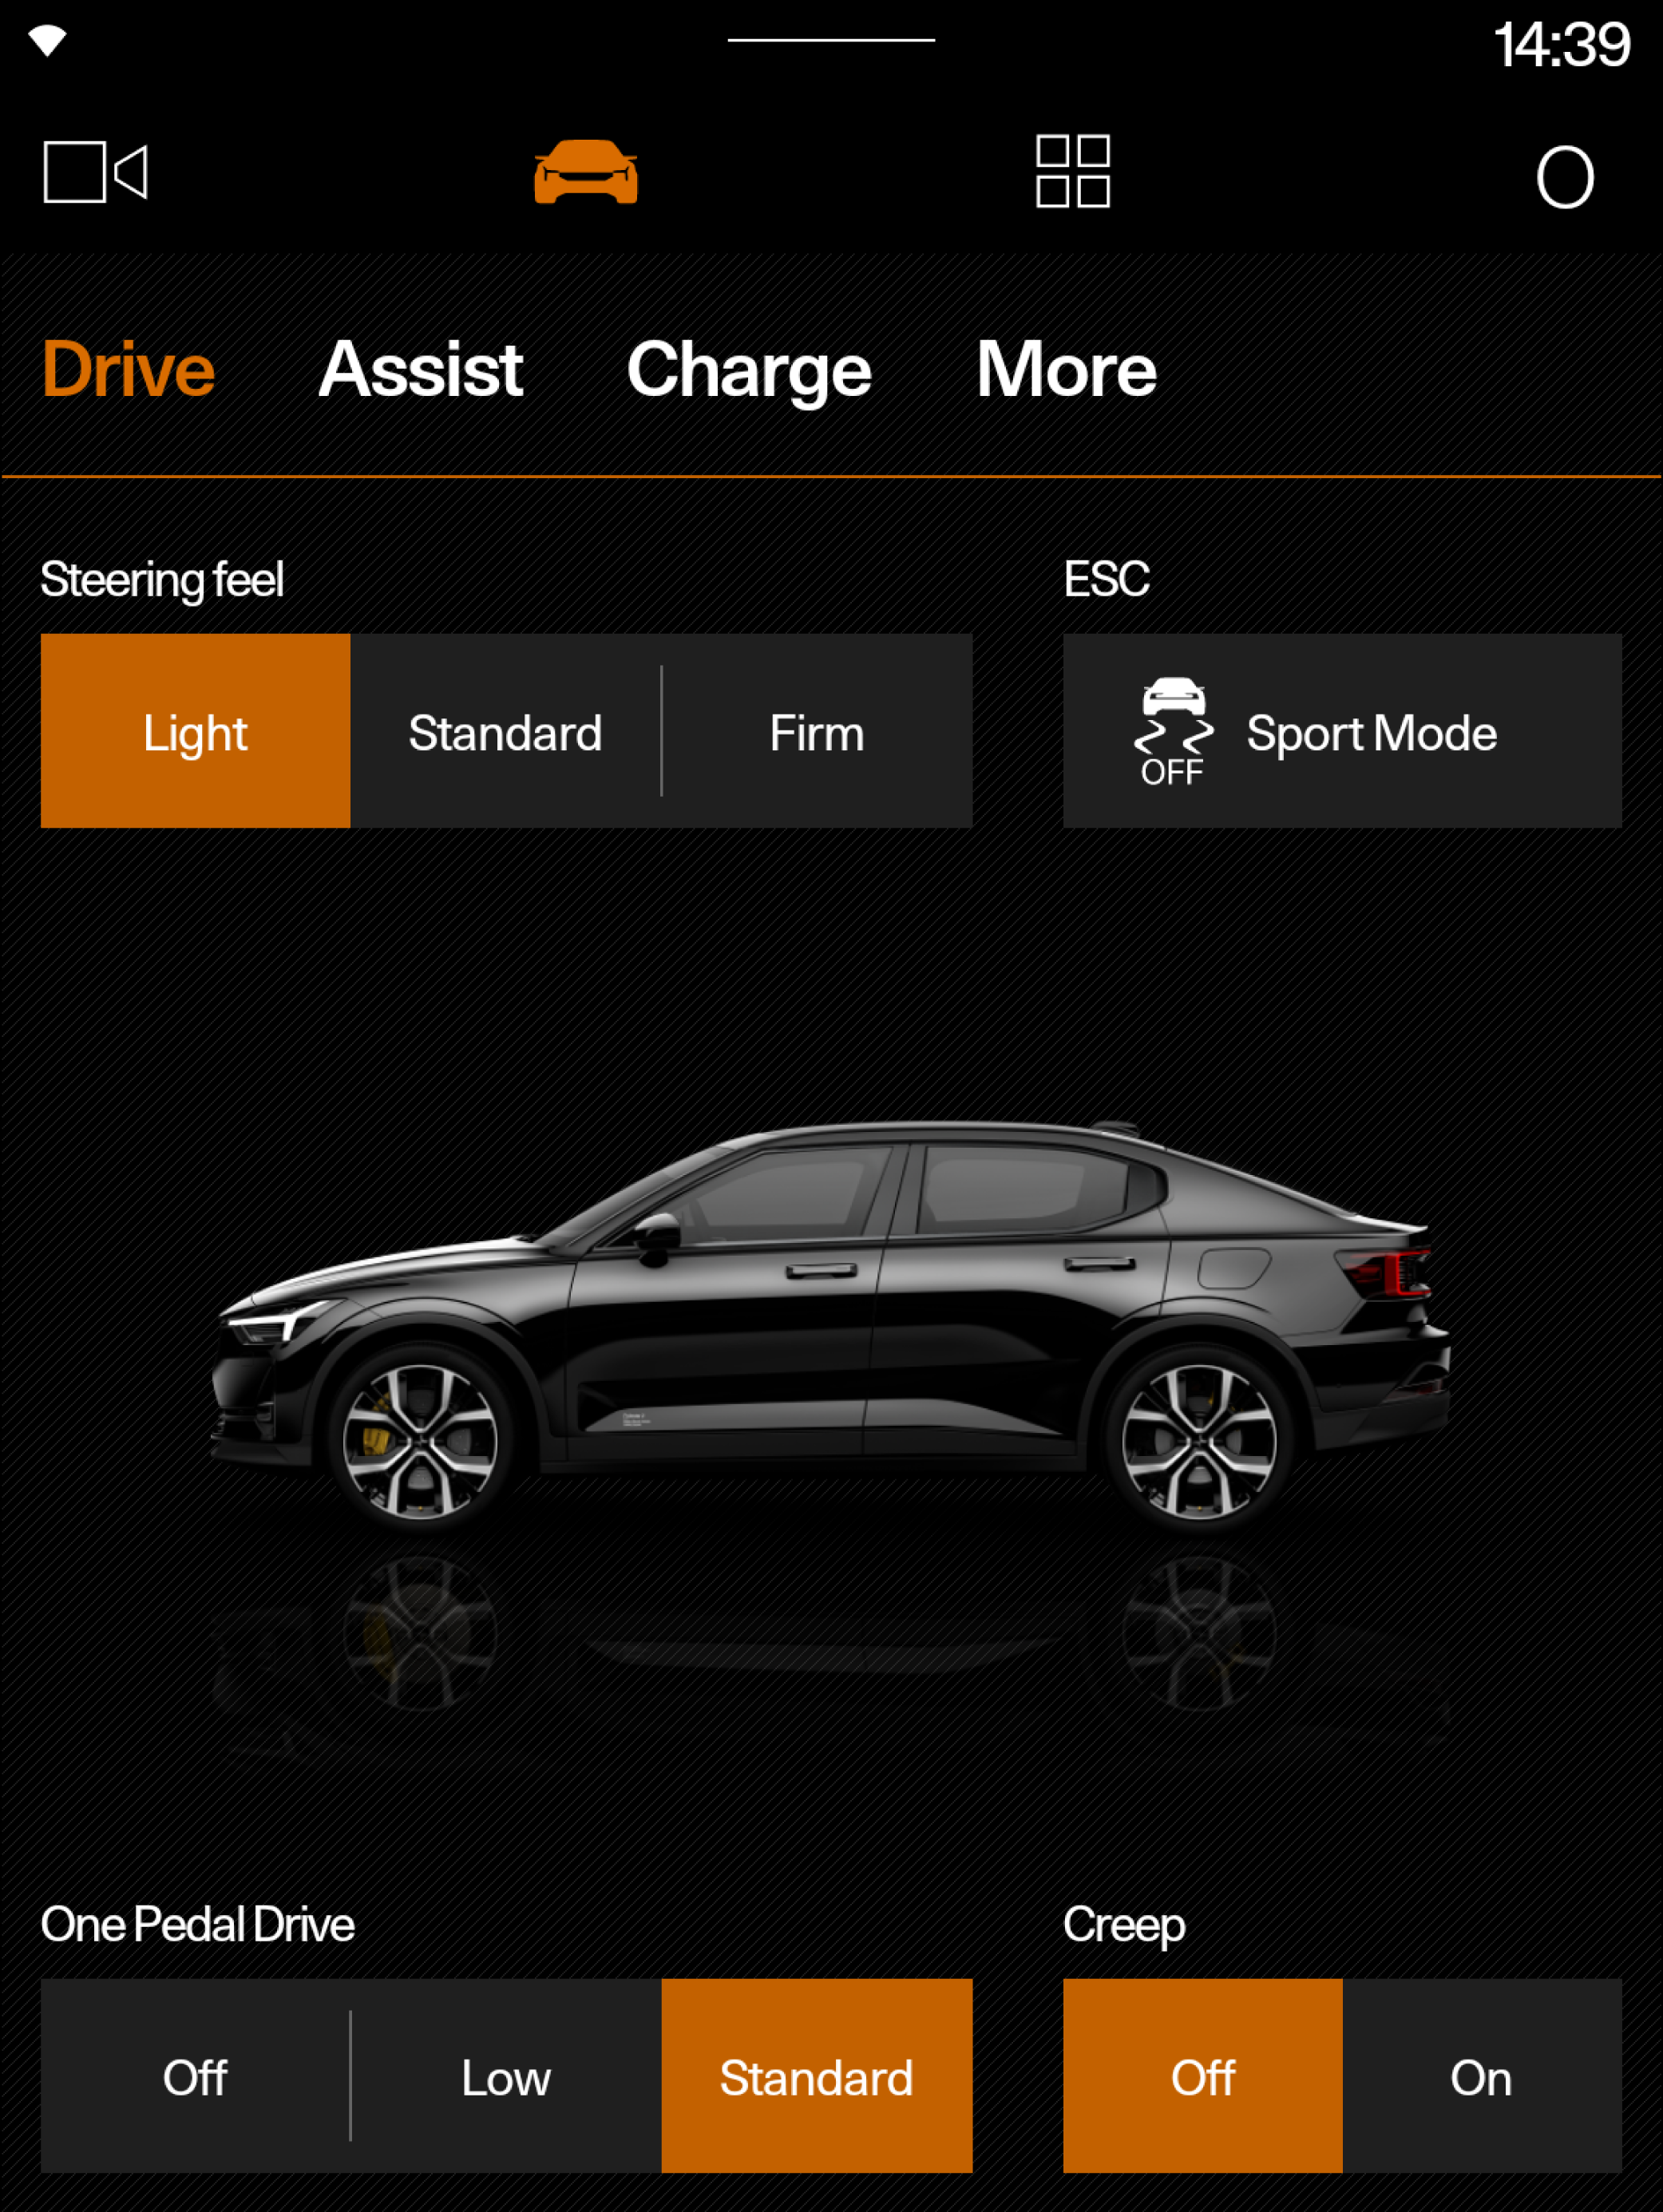
Task: Select Light steering feel button
Action: click(x=196, y=731)
